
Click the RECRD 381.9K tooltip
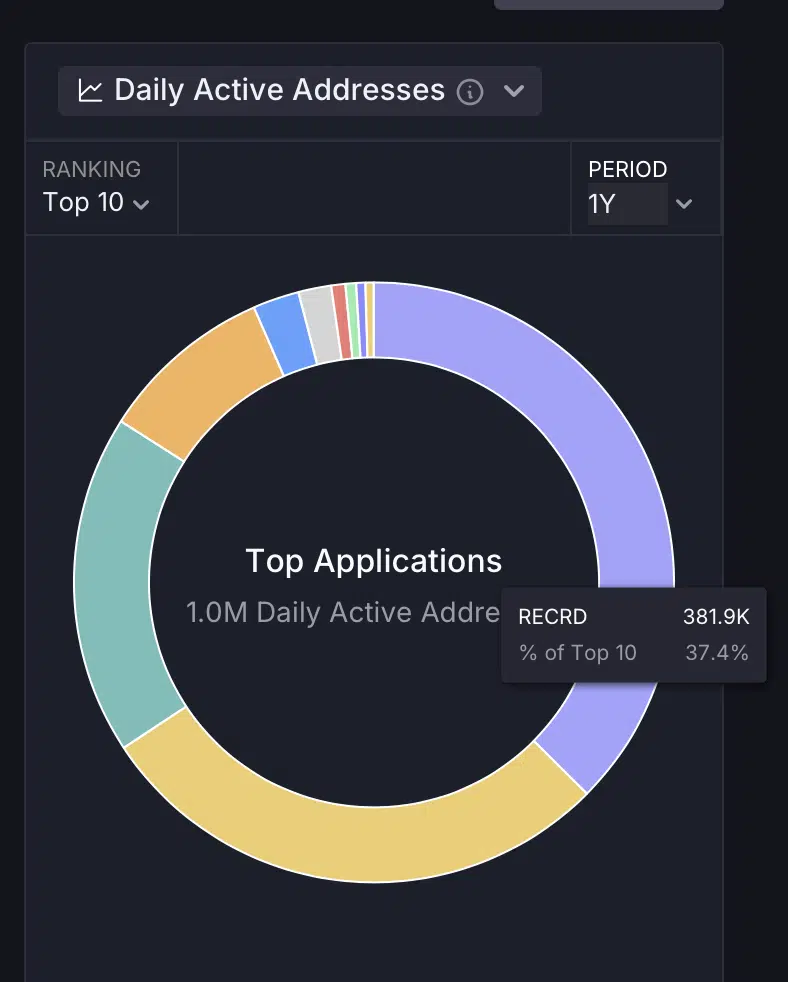pos(633,635)
